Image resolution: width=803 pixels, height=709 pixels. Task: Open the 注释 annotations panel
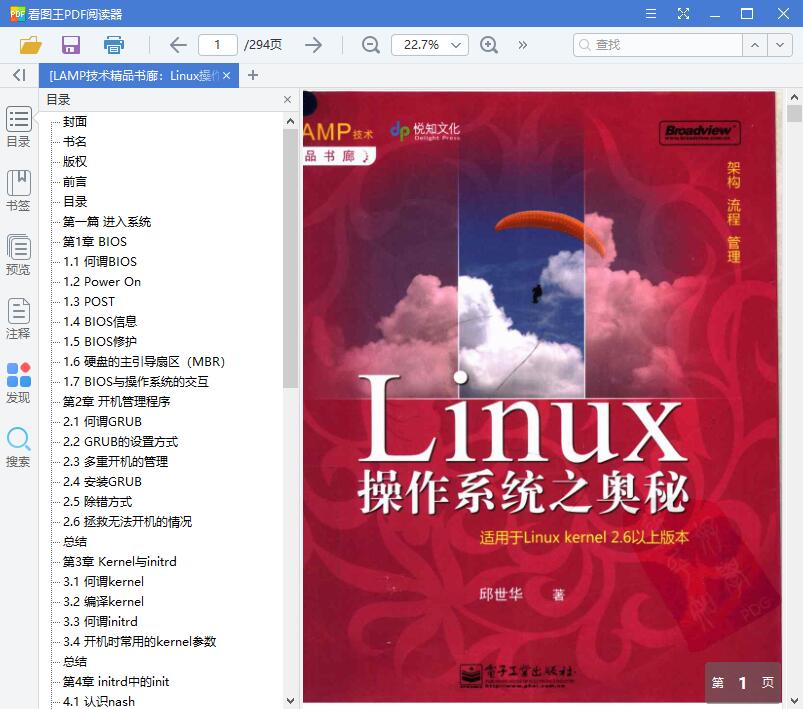pyautogui.click(x=18, y=319)
